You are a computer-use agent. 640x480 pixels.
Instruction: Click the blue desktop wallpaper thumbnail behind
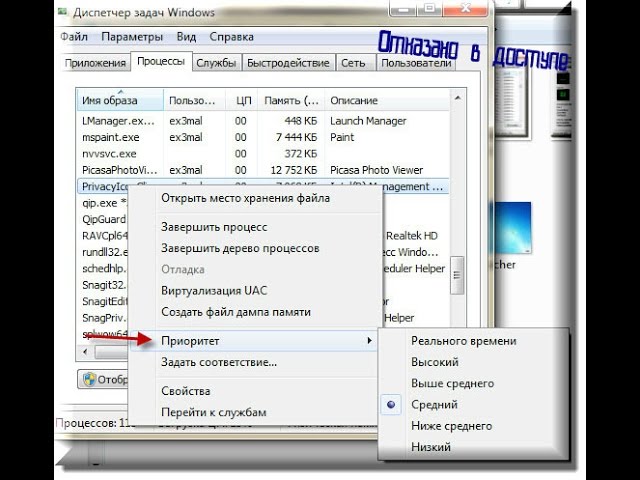coord(513,228)
